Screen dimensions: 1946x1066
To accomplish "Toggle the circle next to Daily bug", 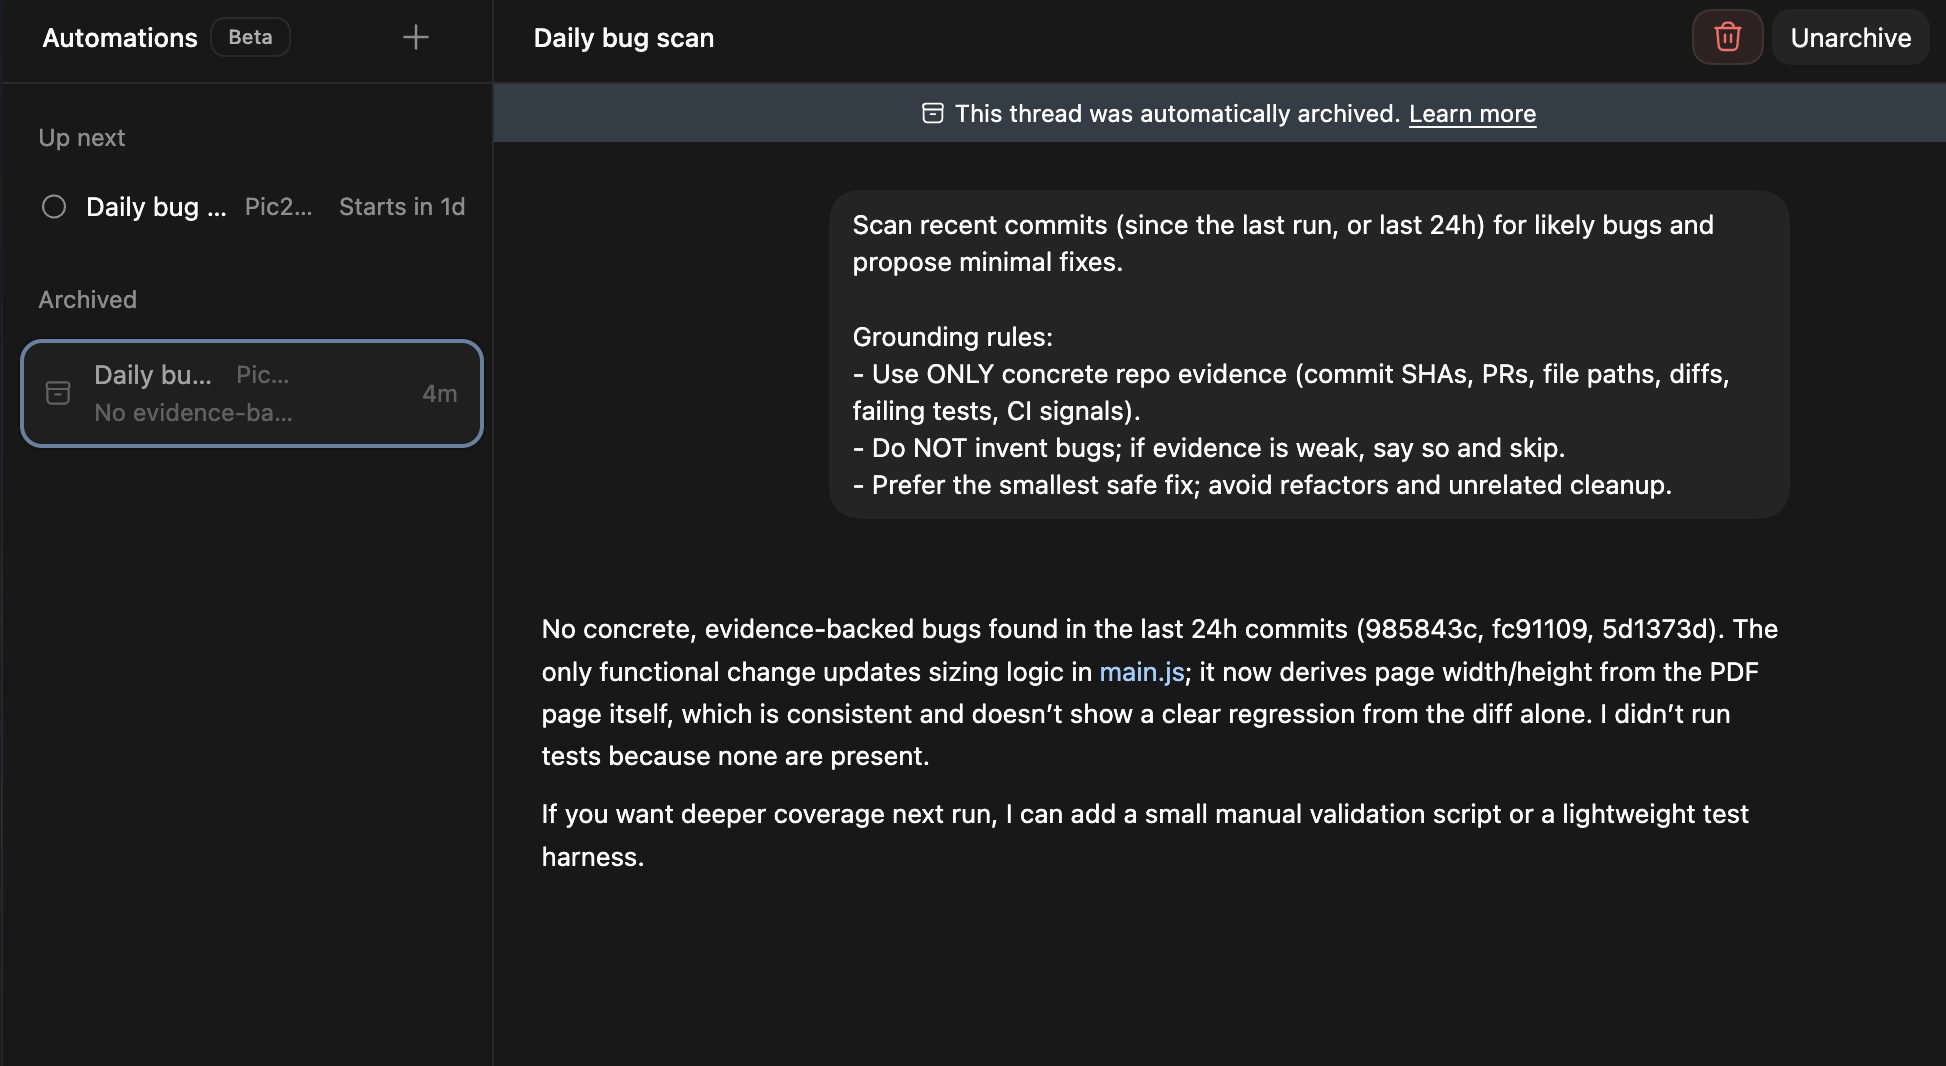I will 54,207.
